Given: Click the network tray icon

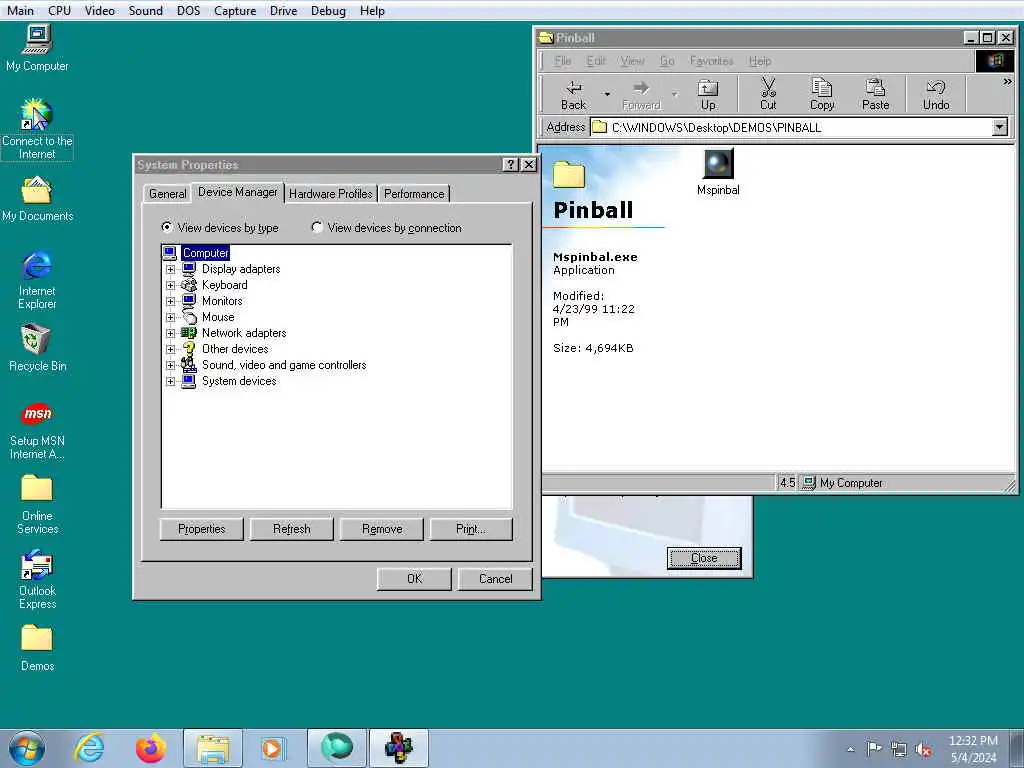Looking at the screenshot, I should click(x=899, y=749).
